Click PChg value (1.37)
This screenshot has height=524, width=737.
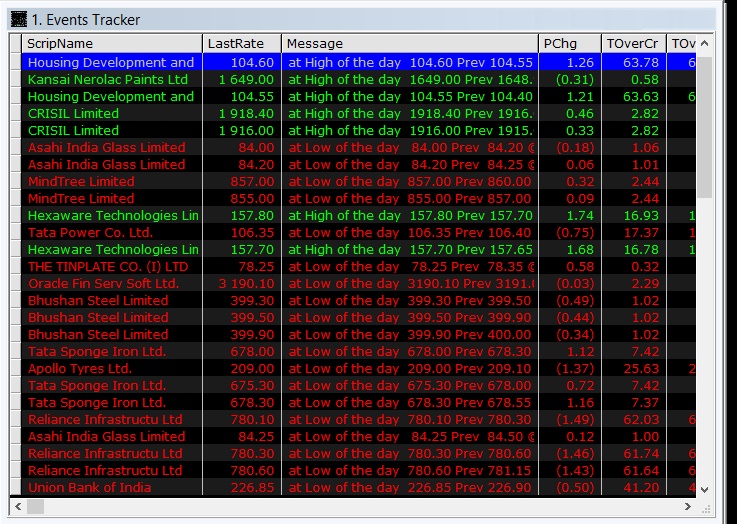click(575, 368)
